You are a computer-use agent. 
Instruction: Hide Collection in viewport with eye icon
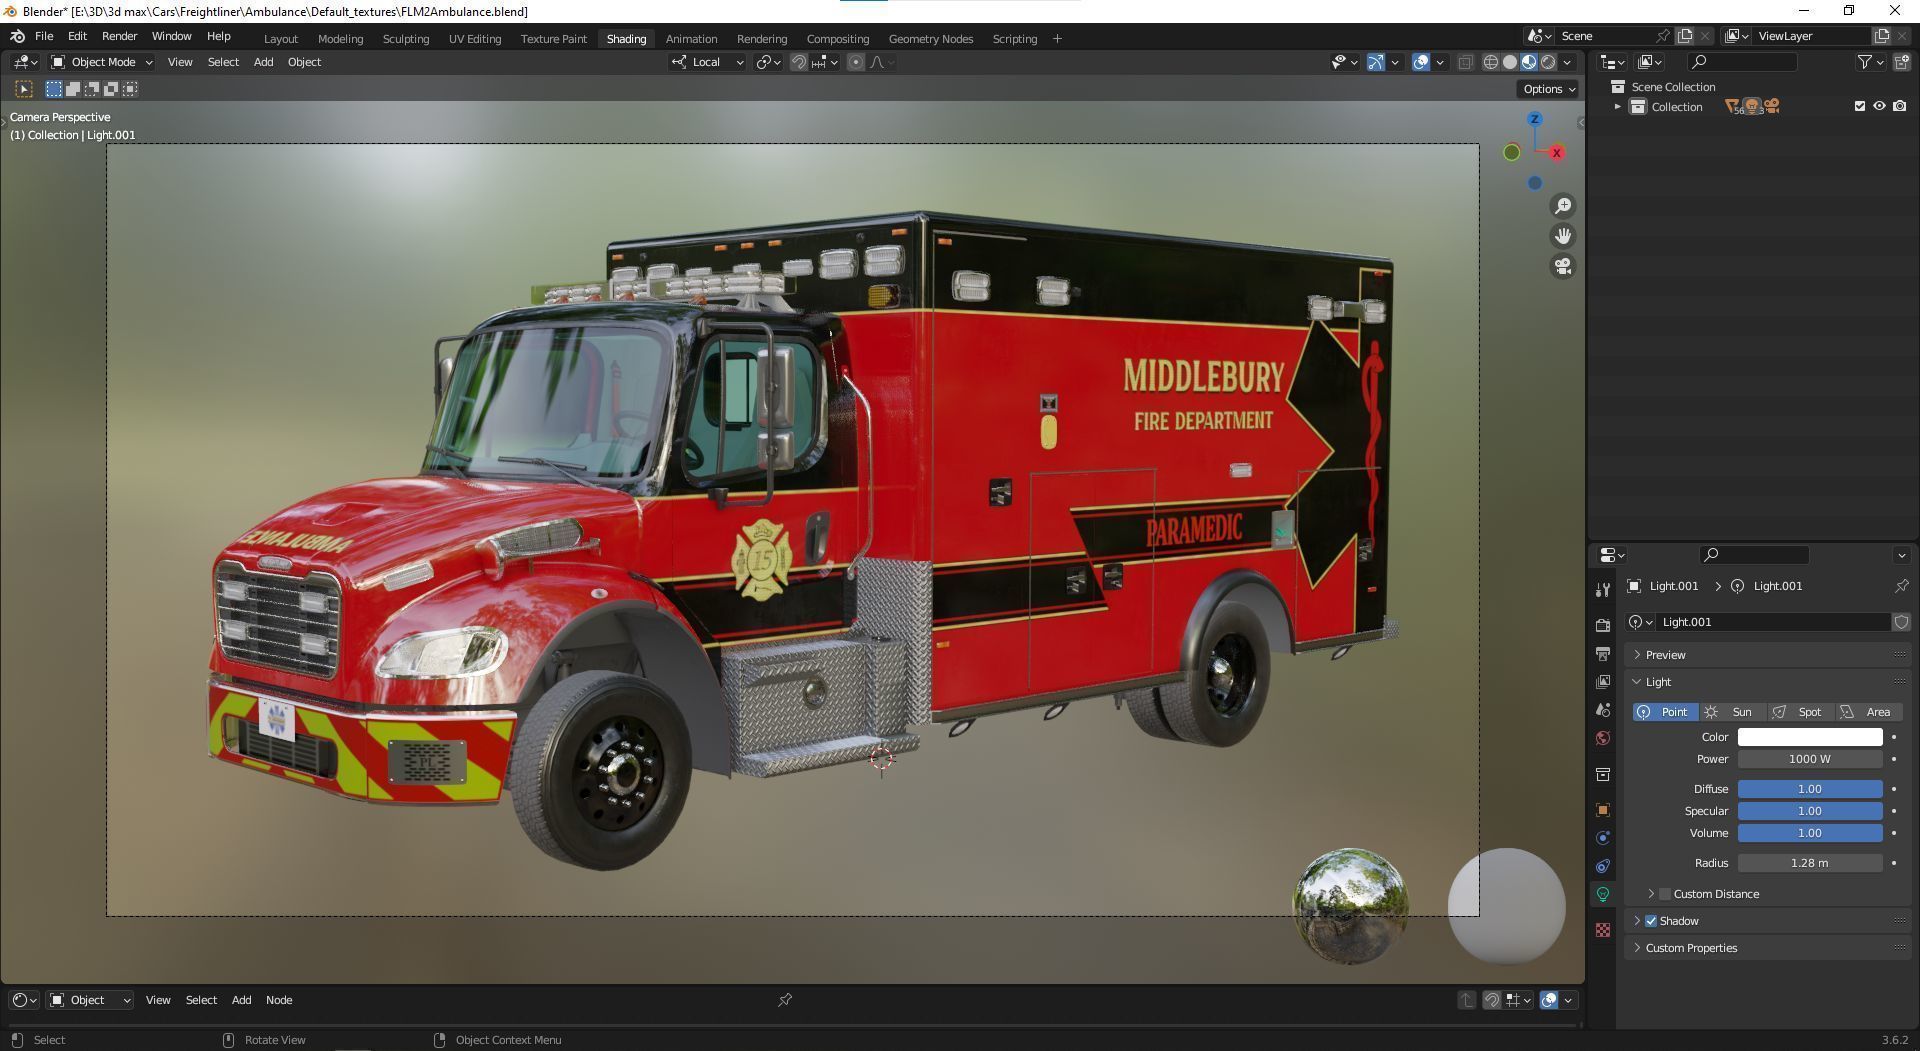coord(1879,106)
